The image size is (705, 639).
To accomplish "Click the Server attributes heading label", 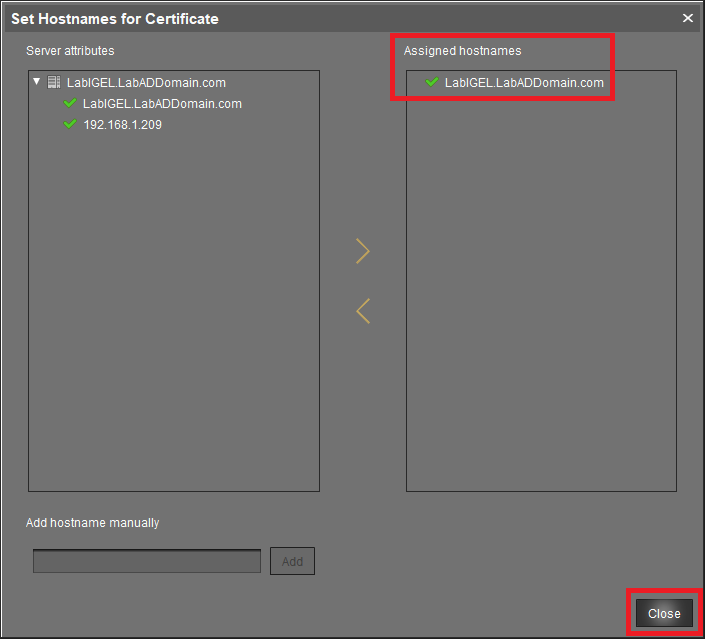I will coord(70,51).
